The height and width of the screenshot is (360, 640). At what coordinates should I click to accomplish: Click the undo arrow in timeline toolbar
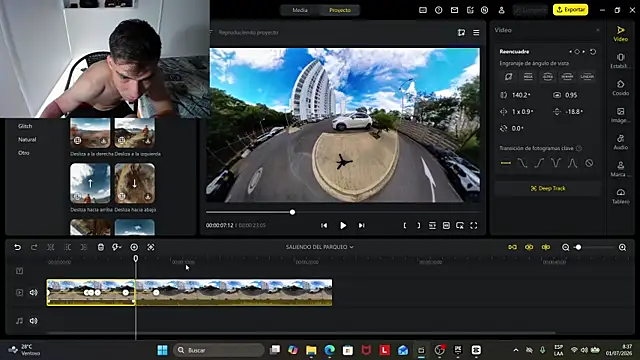point(18,247)
